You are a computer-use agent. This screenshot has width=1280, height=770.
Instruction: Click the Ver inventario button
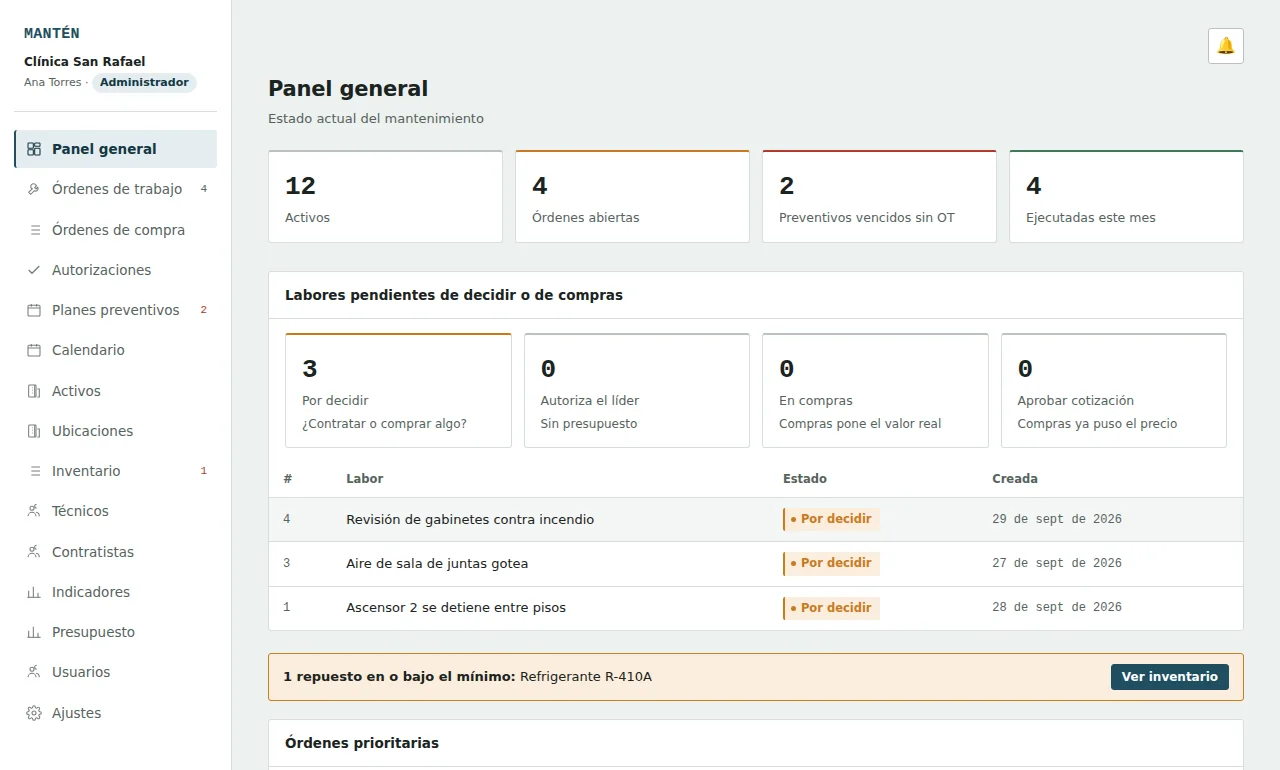click(x=1170, y=677)
